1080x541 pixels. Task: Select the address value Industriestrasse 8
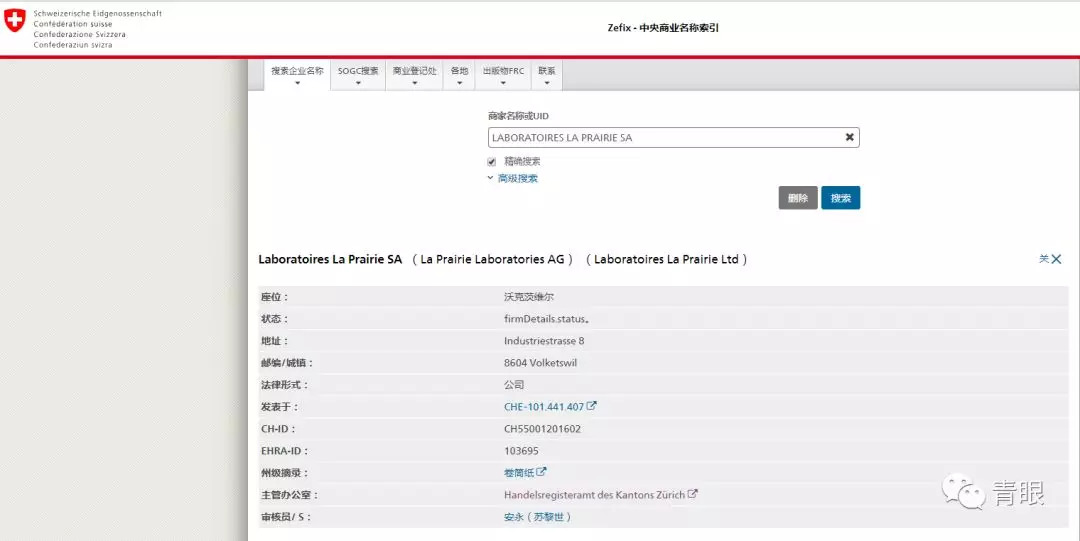[544, 340]
